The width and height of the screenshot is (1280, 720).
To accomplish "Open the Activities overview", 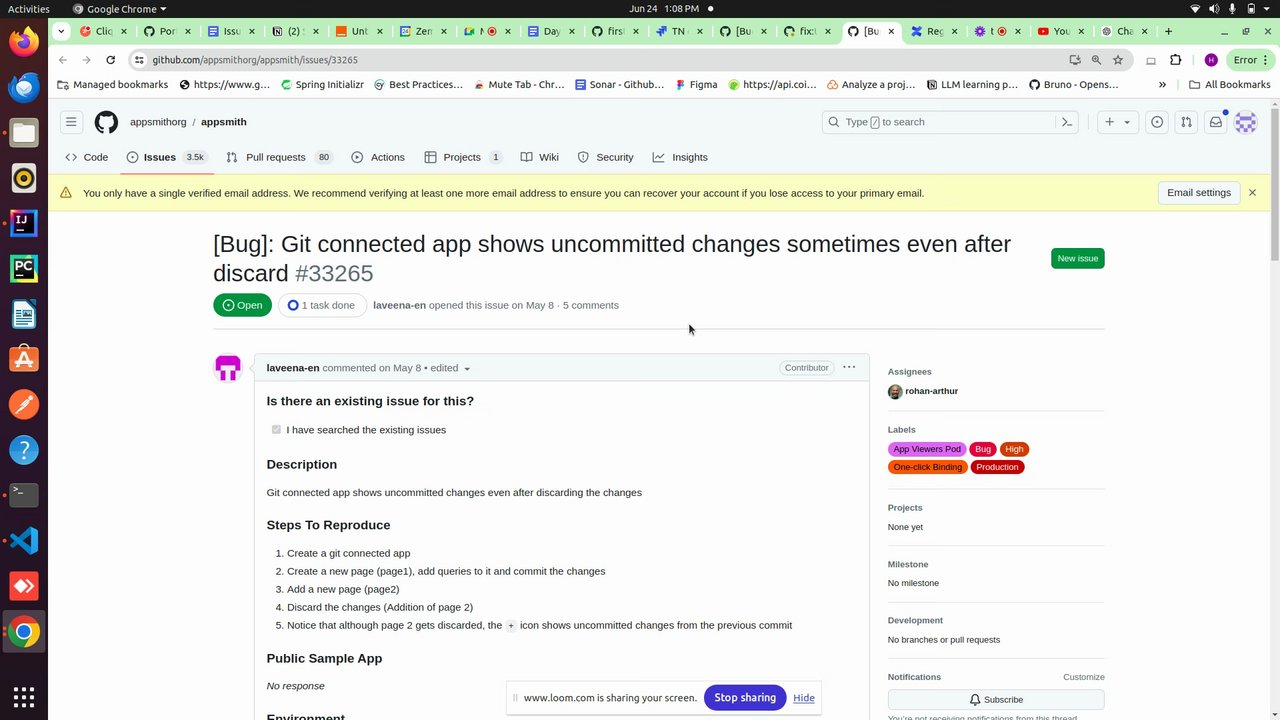I will 28,9.
